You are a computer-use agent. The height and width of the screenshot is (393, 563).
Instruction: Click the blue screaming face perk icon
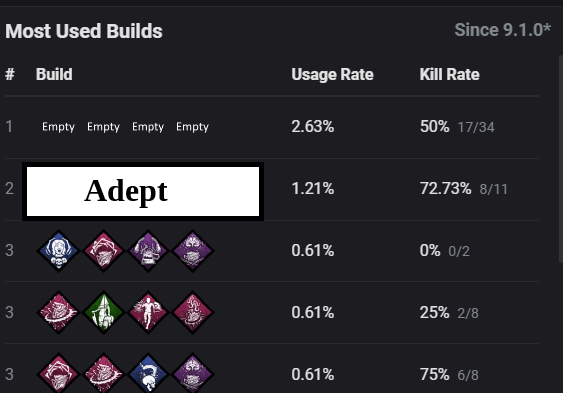pyautogui.click(x=58, y=251)
